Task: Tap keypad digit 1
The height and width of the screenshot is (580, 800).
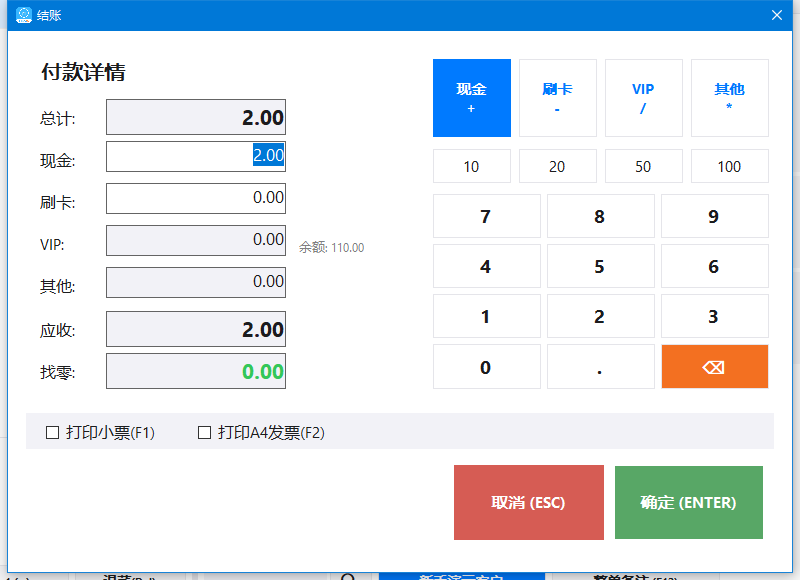Action: click(x=486, y=316)
